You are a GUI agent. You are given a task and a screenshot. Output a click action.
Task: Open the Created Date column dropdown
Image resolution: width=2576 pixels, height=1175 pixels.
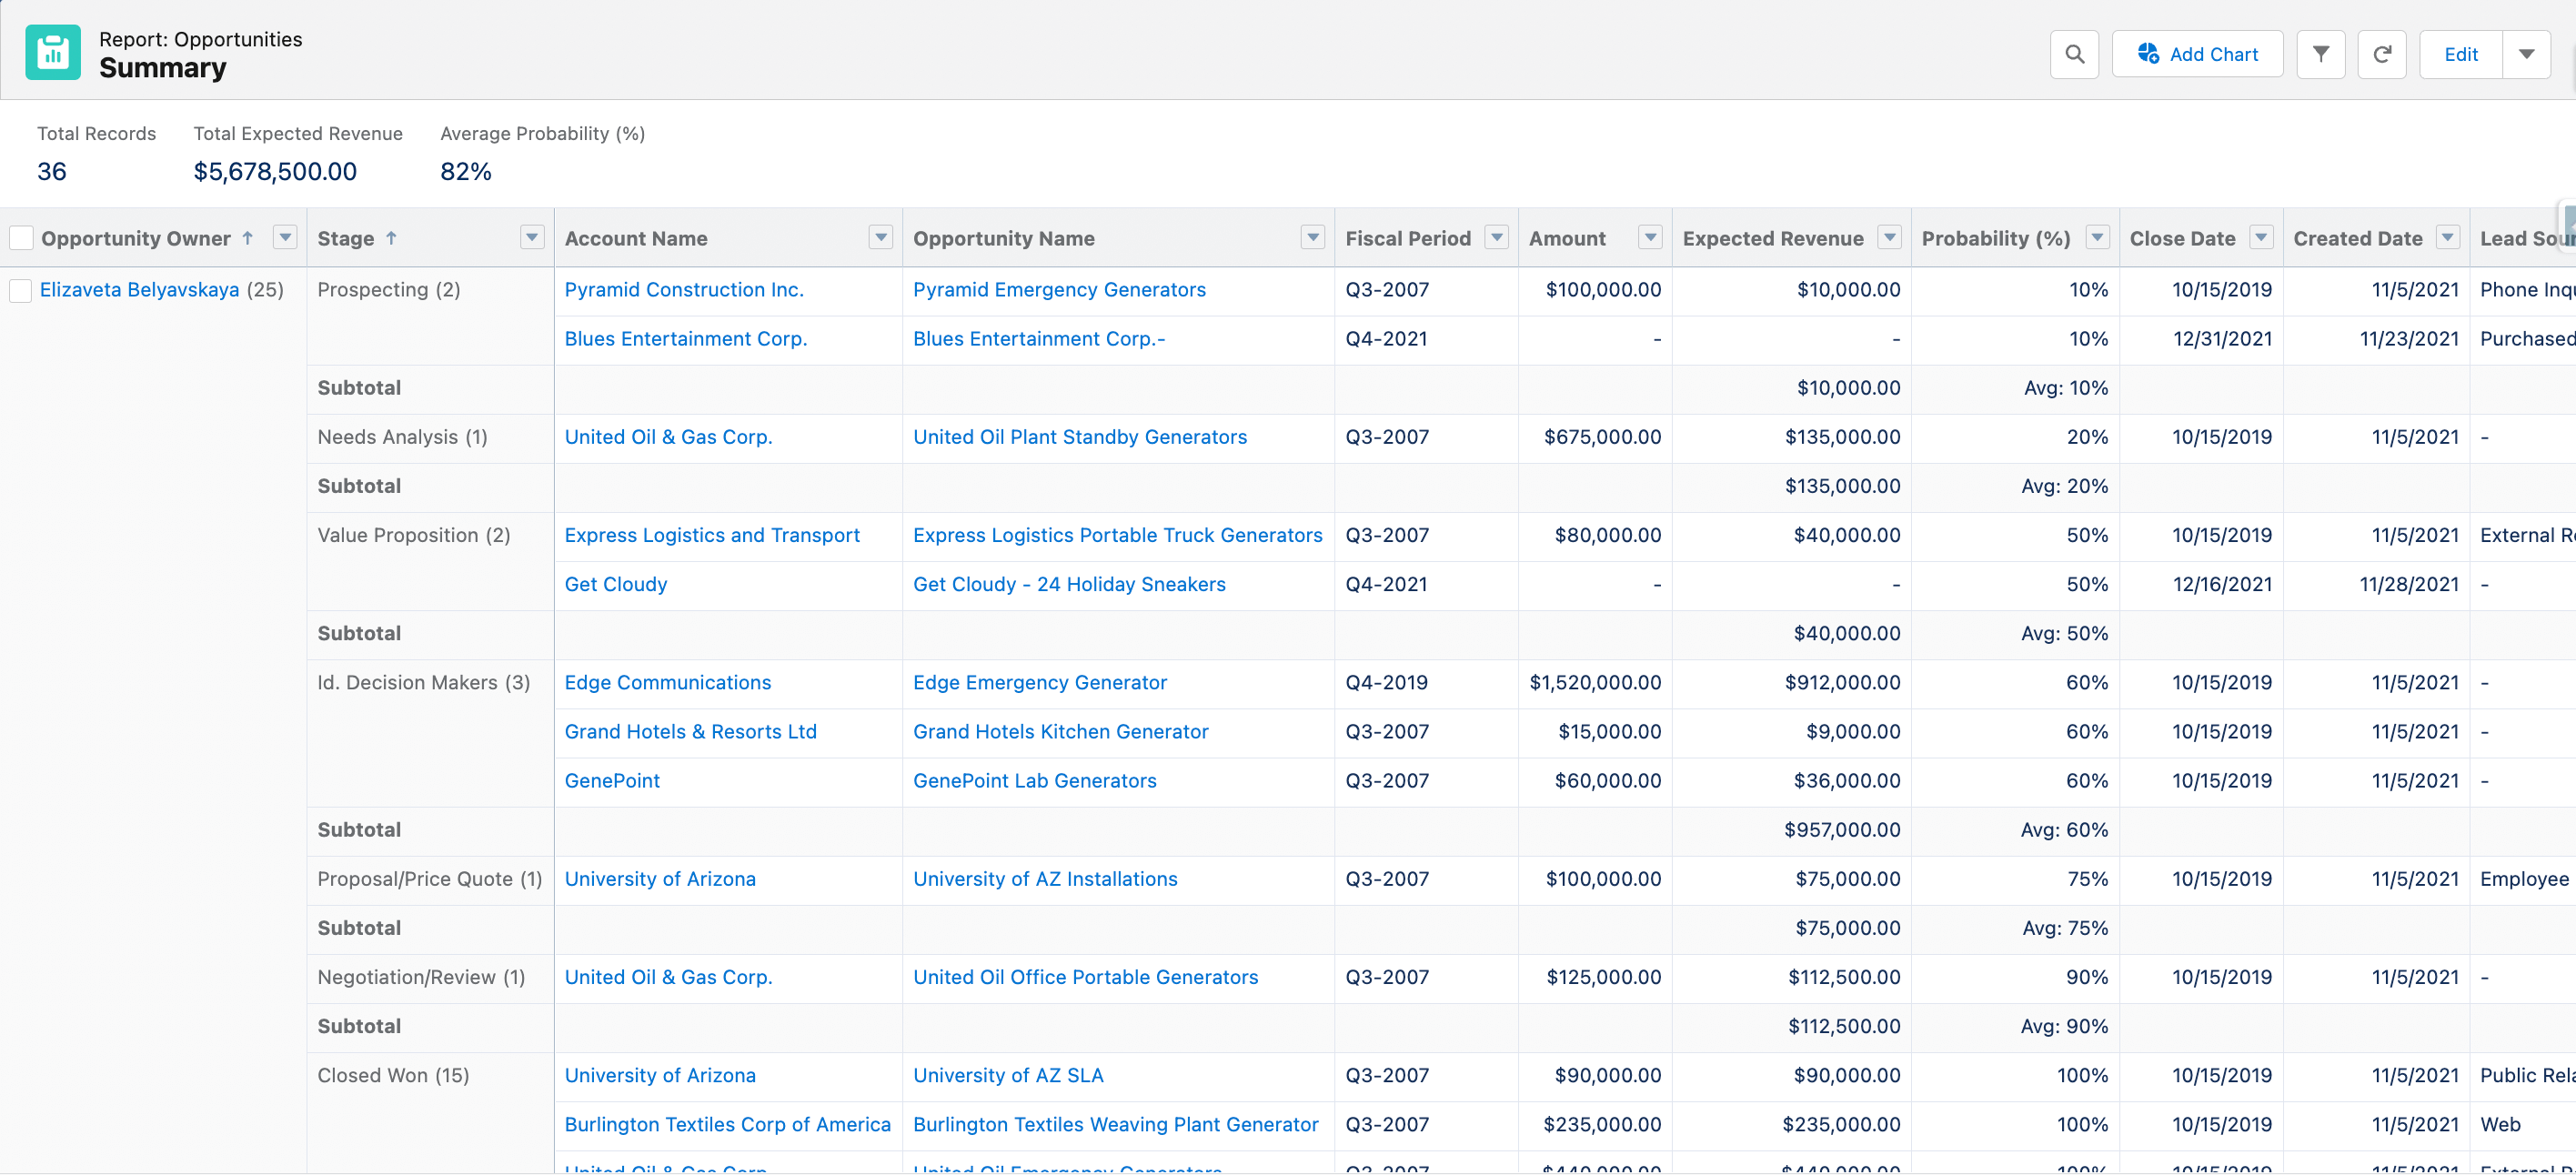[2447, 237]
